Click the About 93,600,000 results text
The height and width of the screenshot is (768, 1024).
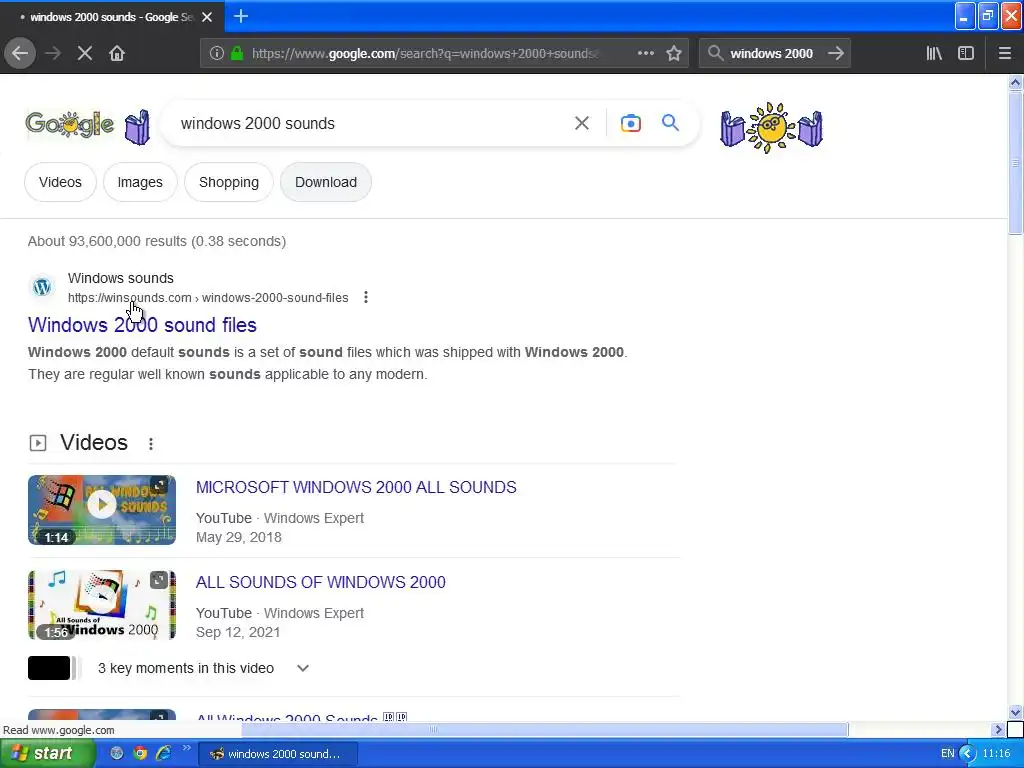pos(157,241)
